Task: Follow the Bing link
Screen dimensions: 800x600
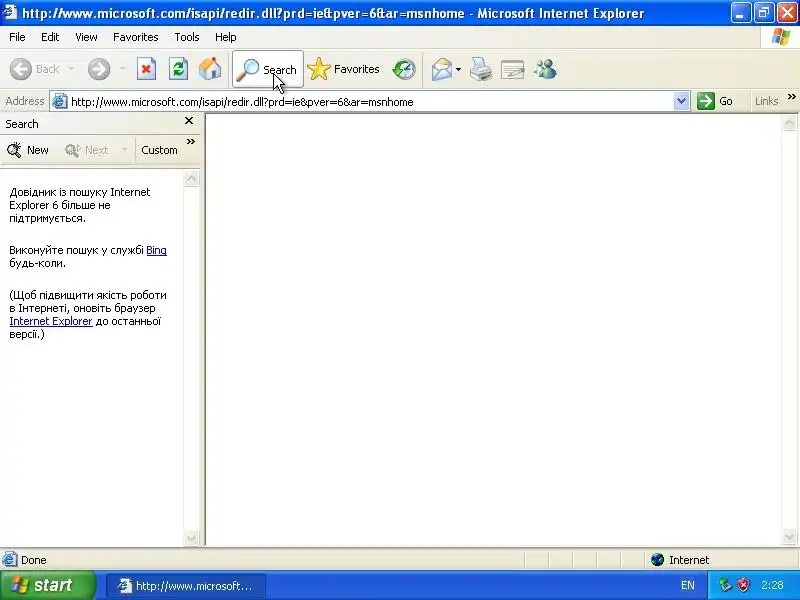Action: point(156,251)
